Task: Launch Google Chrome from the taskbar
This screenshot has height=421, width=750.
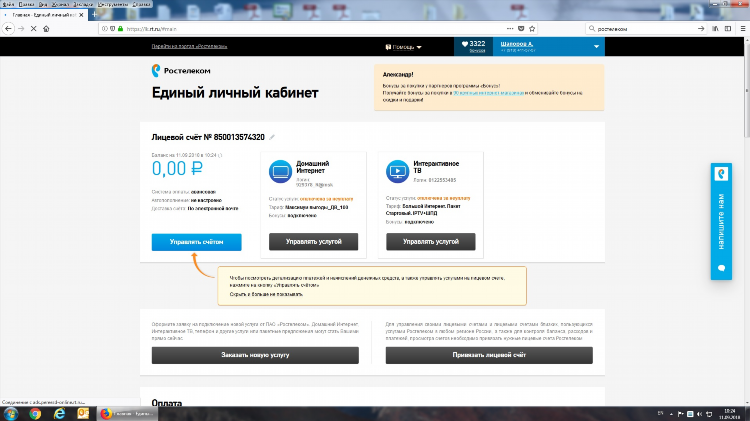Action: [x=35, y=414]
